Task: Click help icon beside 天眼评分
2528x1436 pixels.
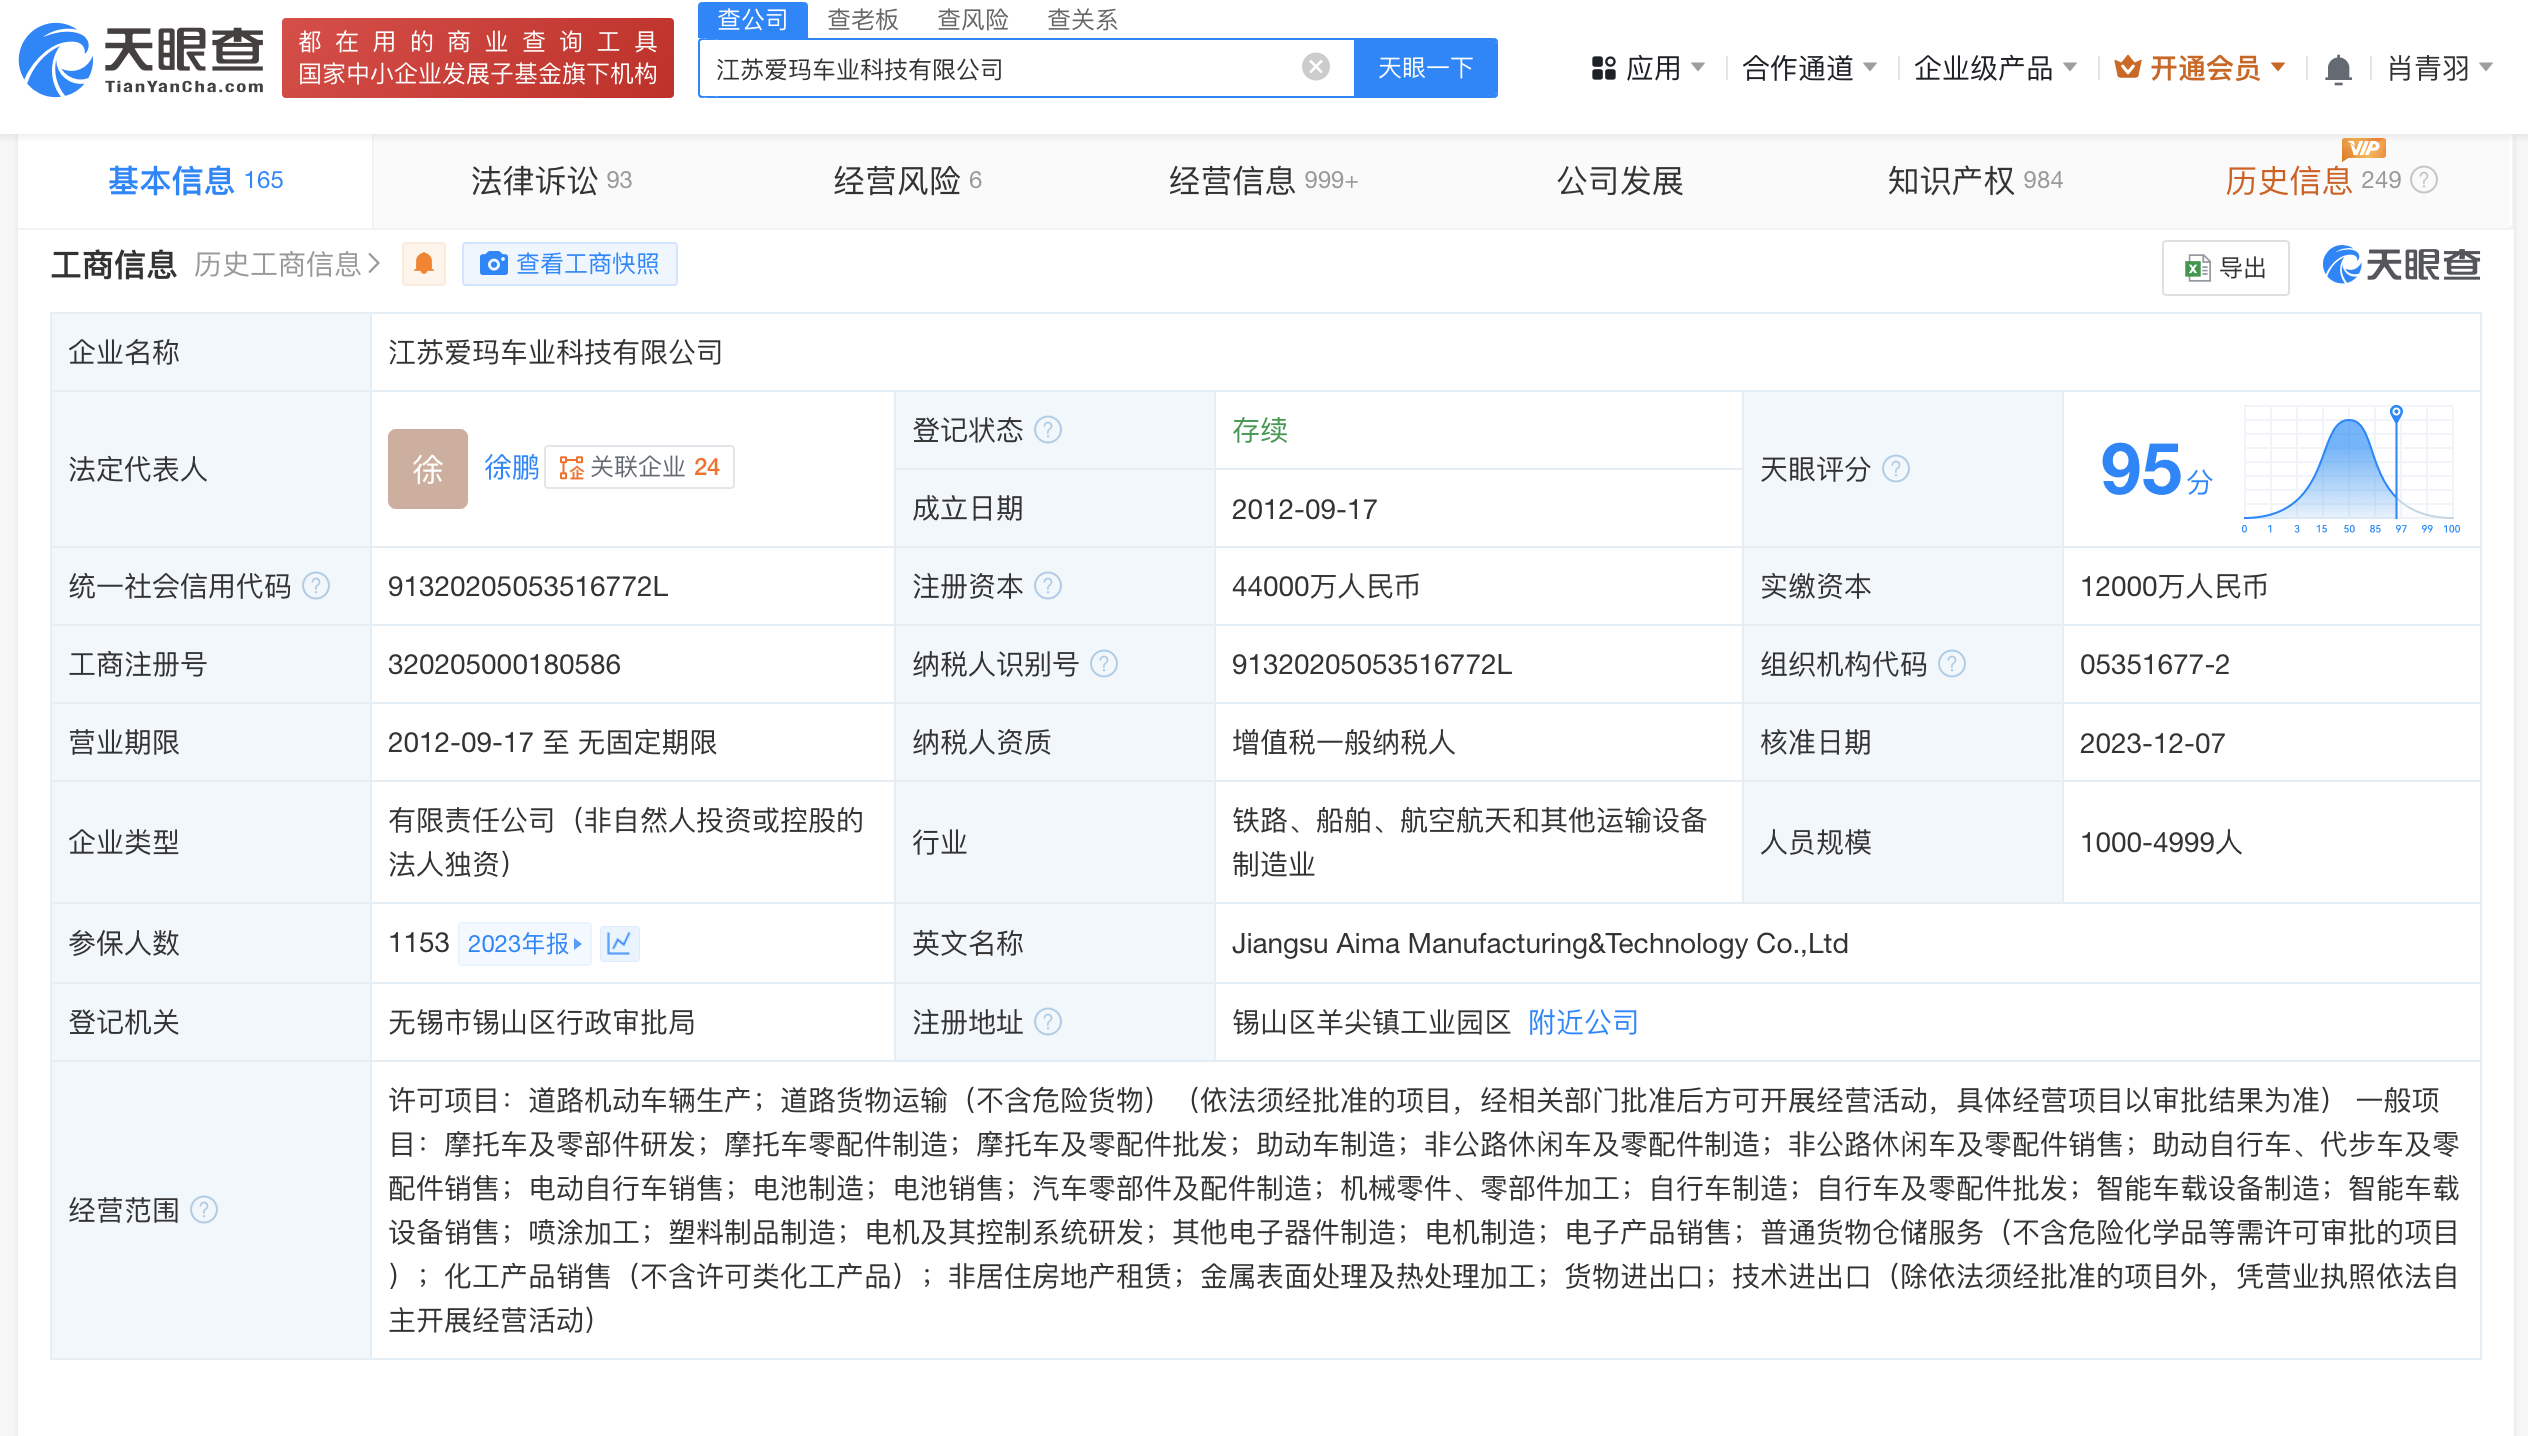Action: 1895,469
